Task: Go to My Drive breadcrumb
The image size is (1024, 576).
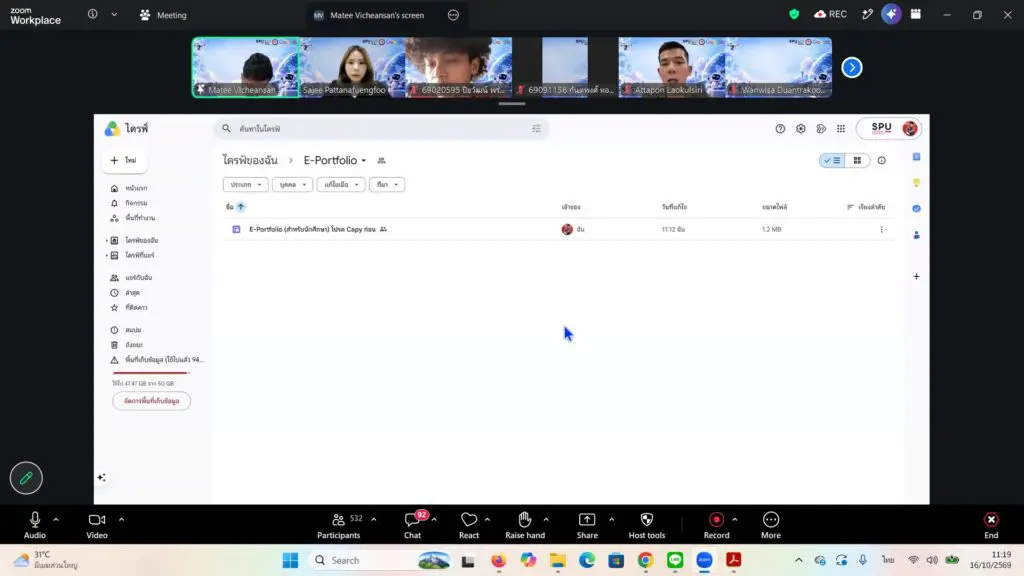Action: click(249, 160)
